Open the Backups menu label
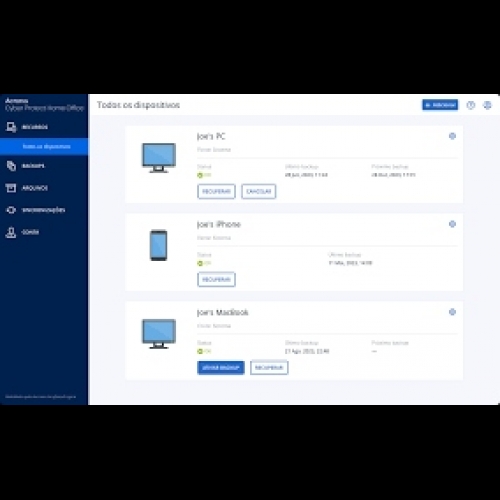Screen dimensions: 500x500 pyautogui.click(x=33, y=166)
